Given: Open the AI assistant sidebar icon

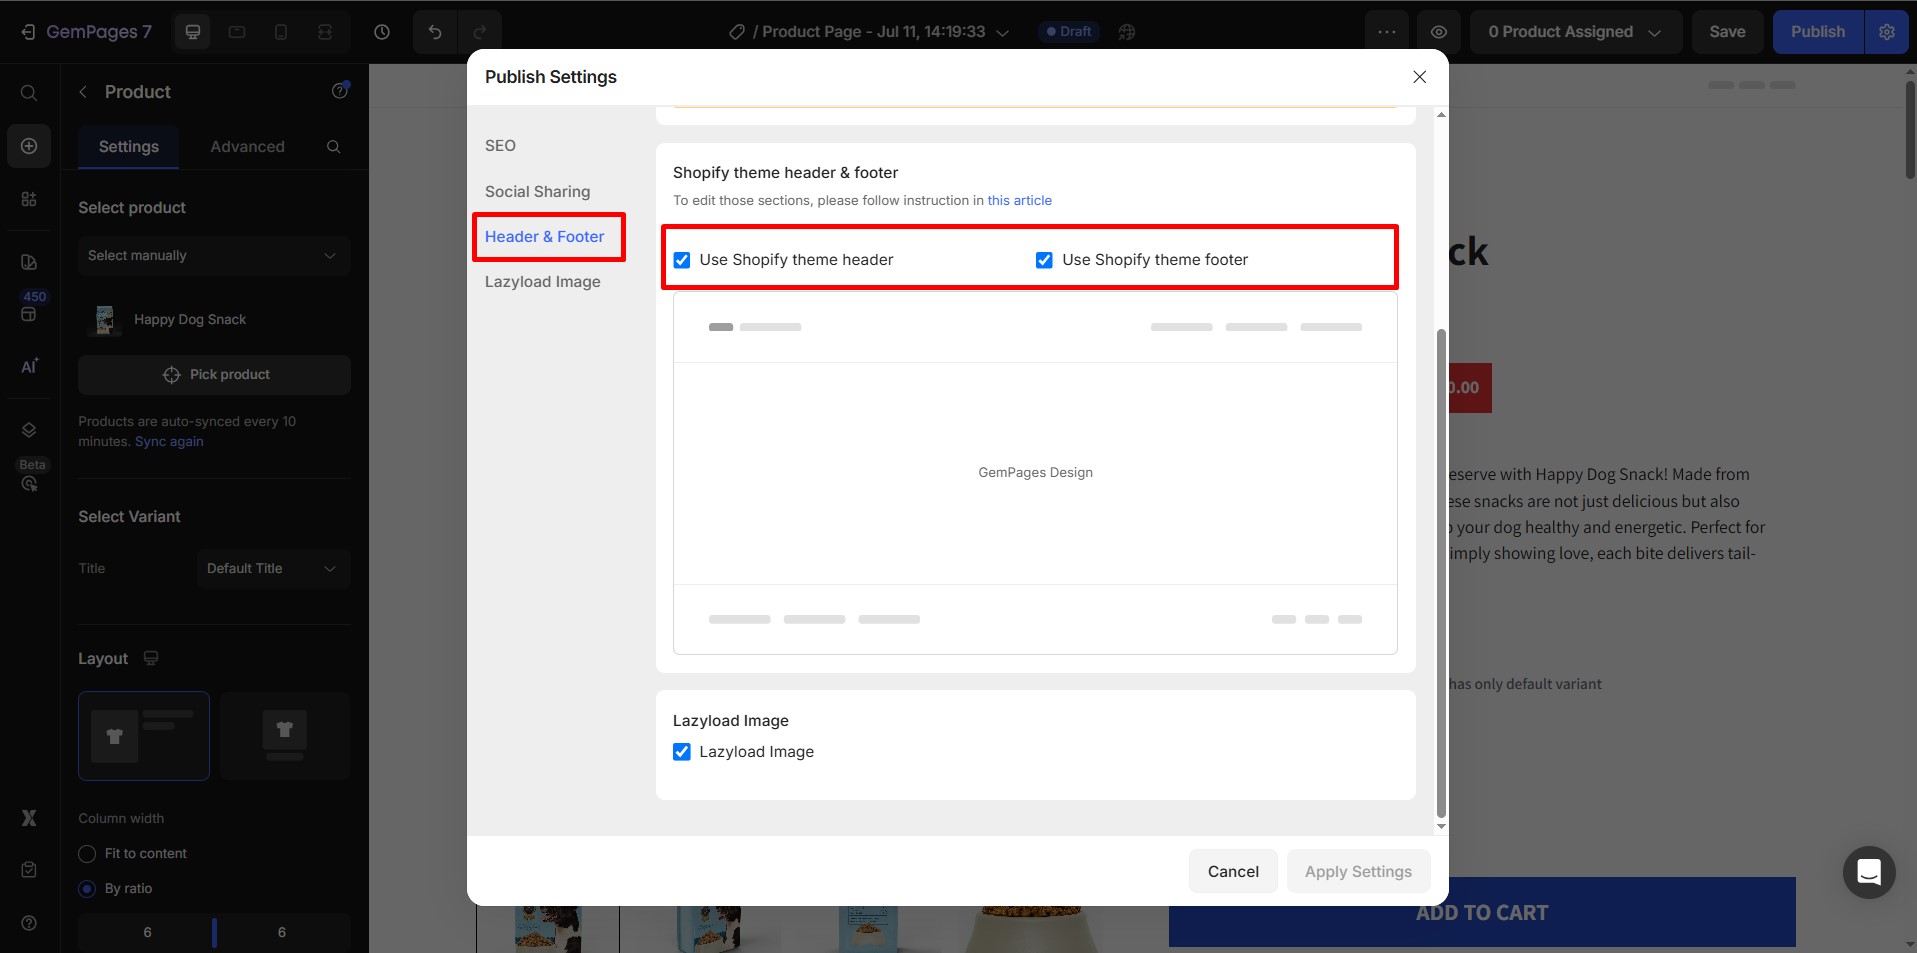Looking at the screenshot, I should point(29,366).
